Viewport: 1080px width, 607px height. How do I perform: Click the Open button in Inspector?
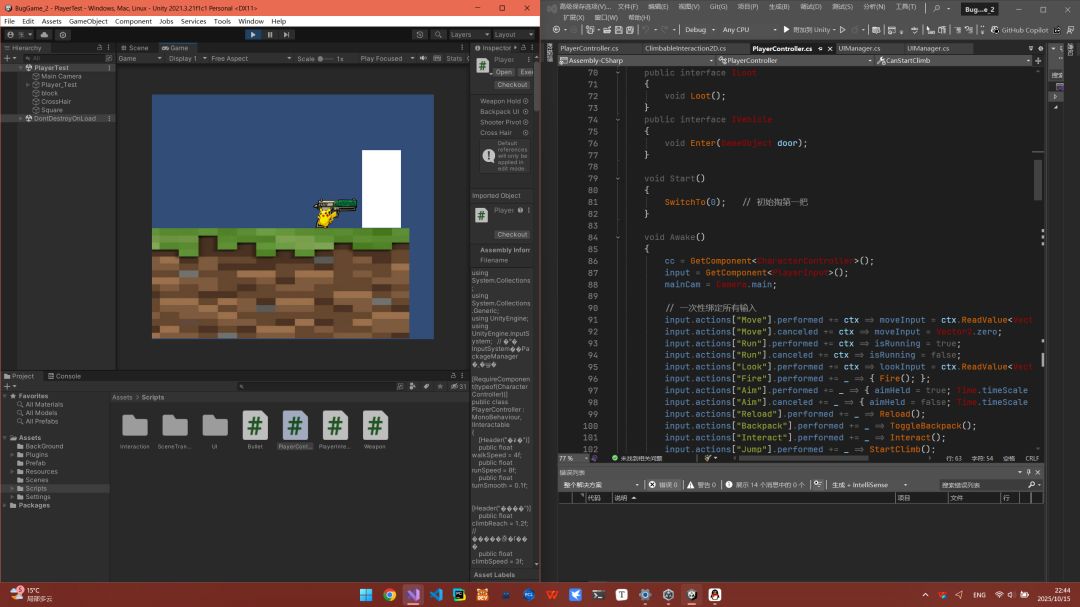[504, 72]
